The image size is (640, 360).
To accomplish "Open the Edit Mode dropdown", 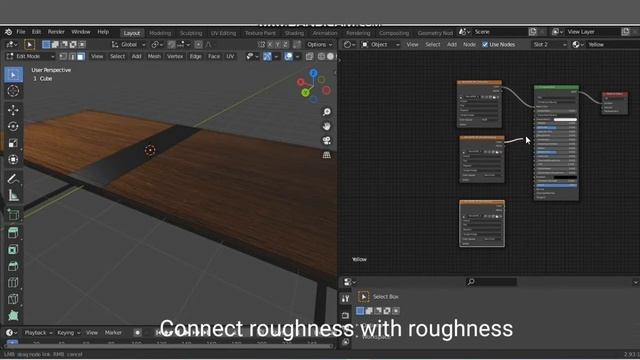I will [31, 56].
